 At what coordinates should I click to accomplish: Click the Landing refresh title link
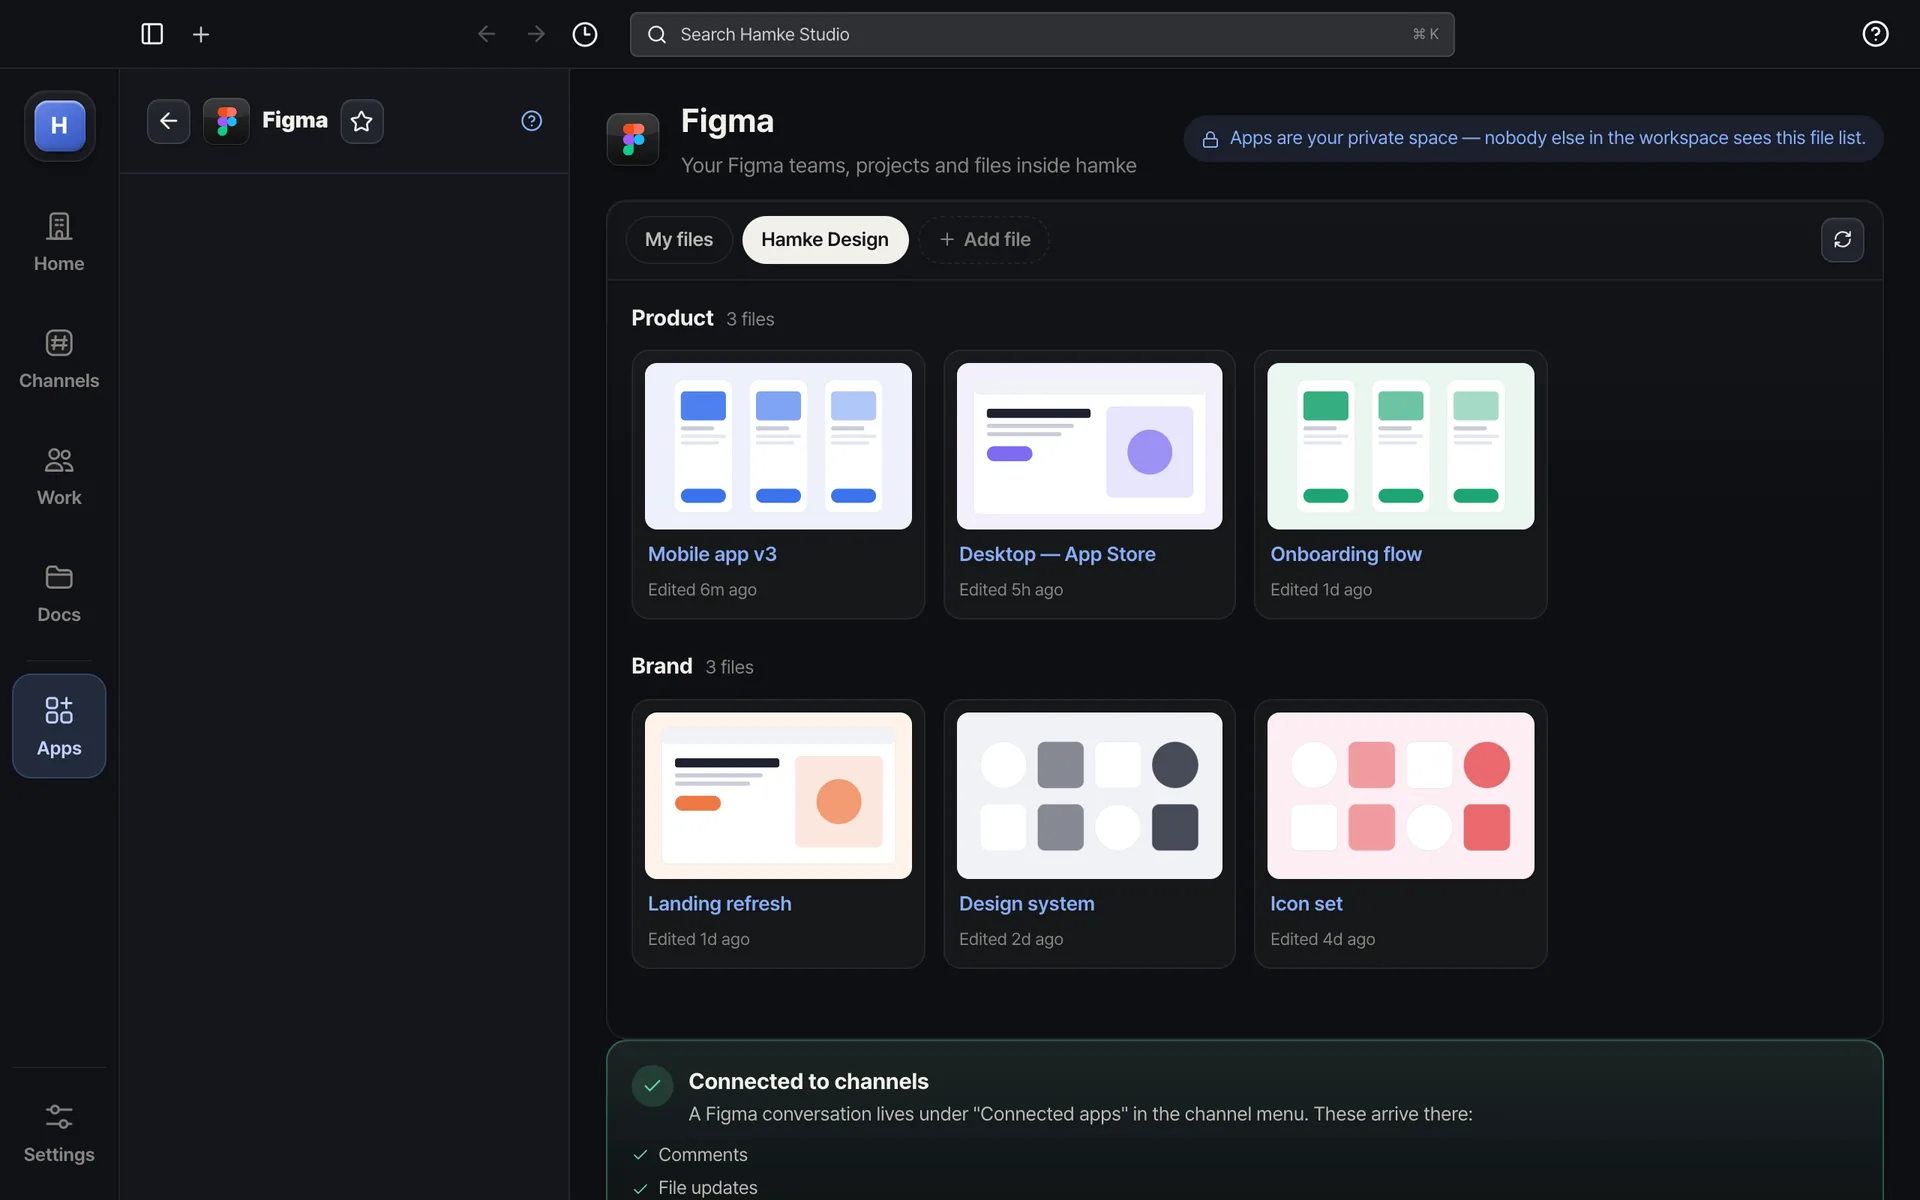[x=719, y=904]
